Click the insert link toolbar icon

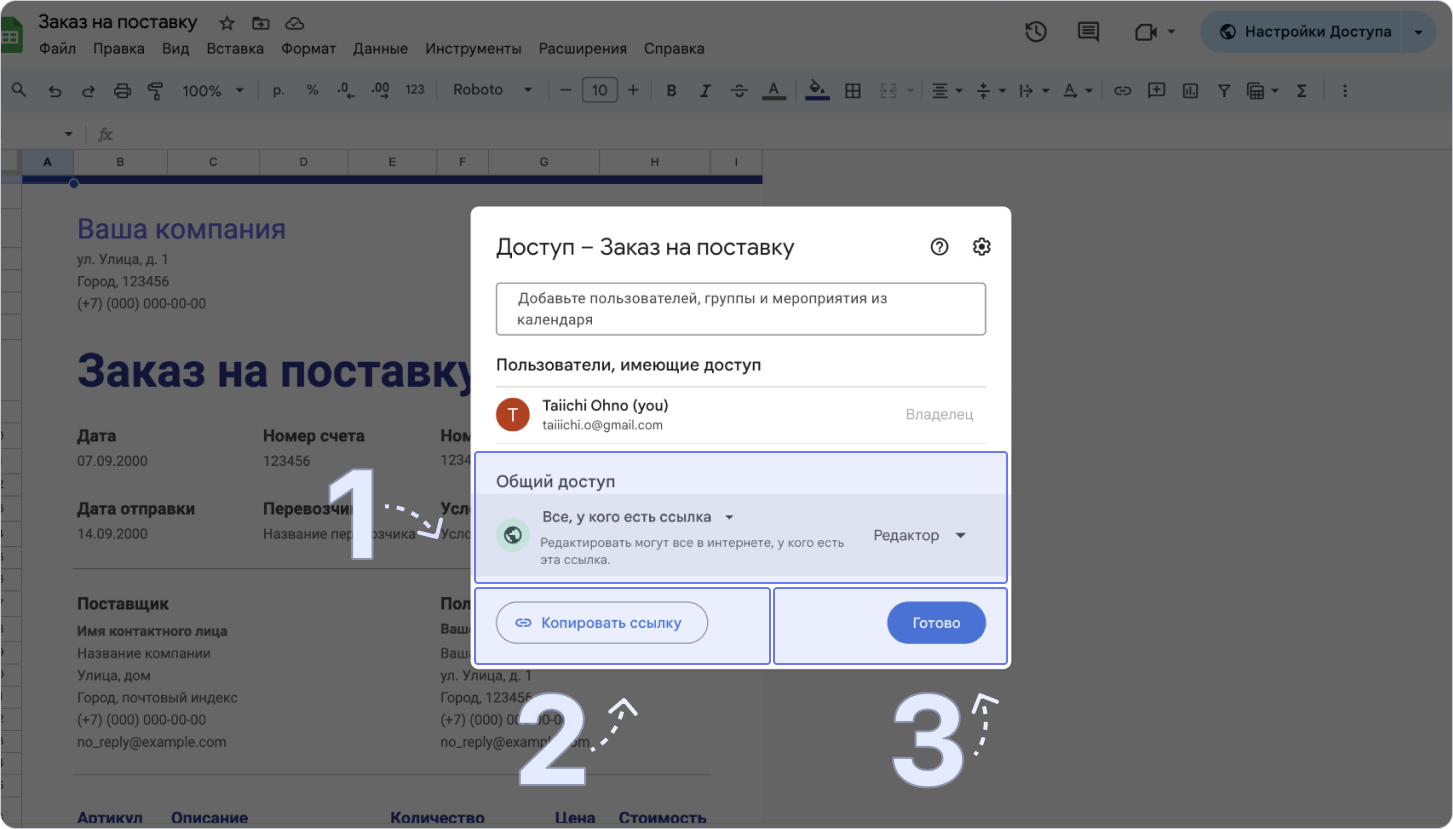[x=1122, y=91]
